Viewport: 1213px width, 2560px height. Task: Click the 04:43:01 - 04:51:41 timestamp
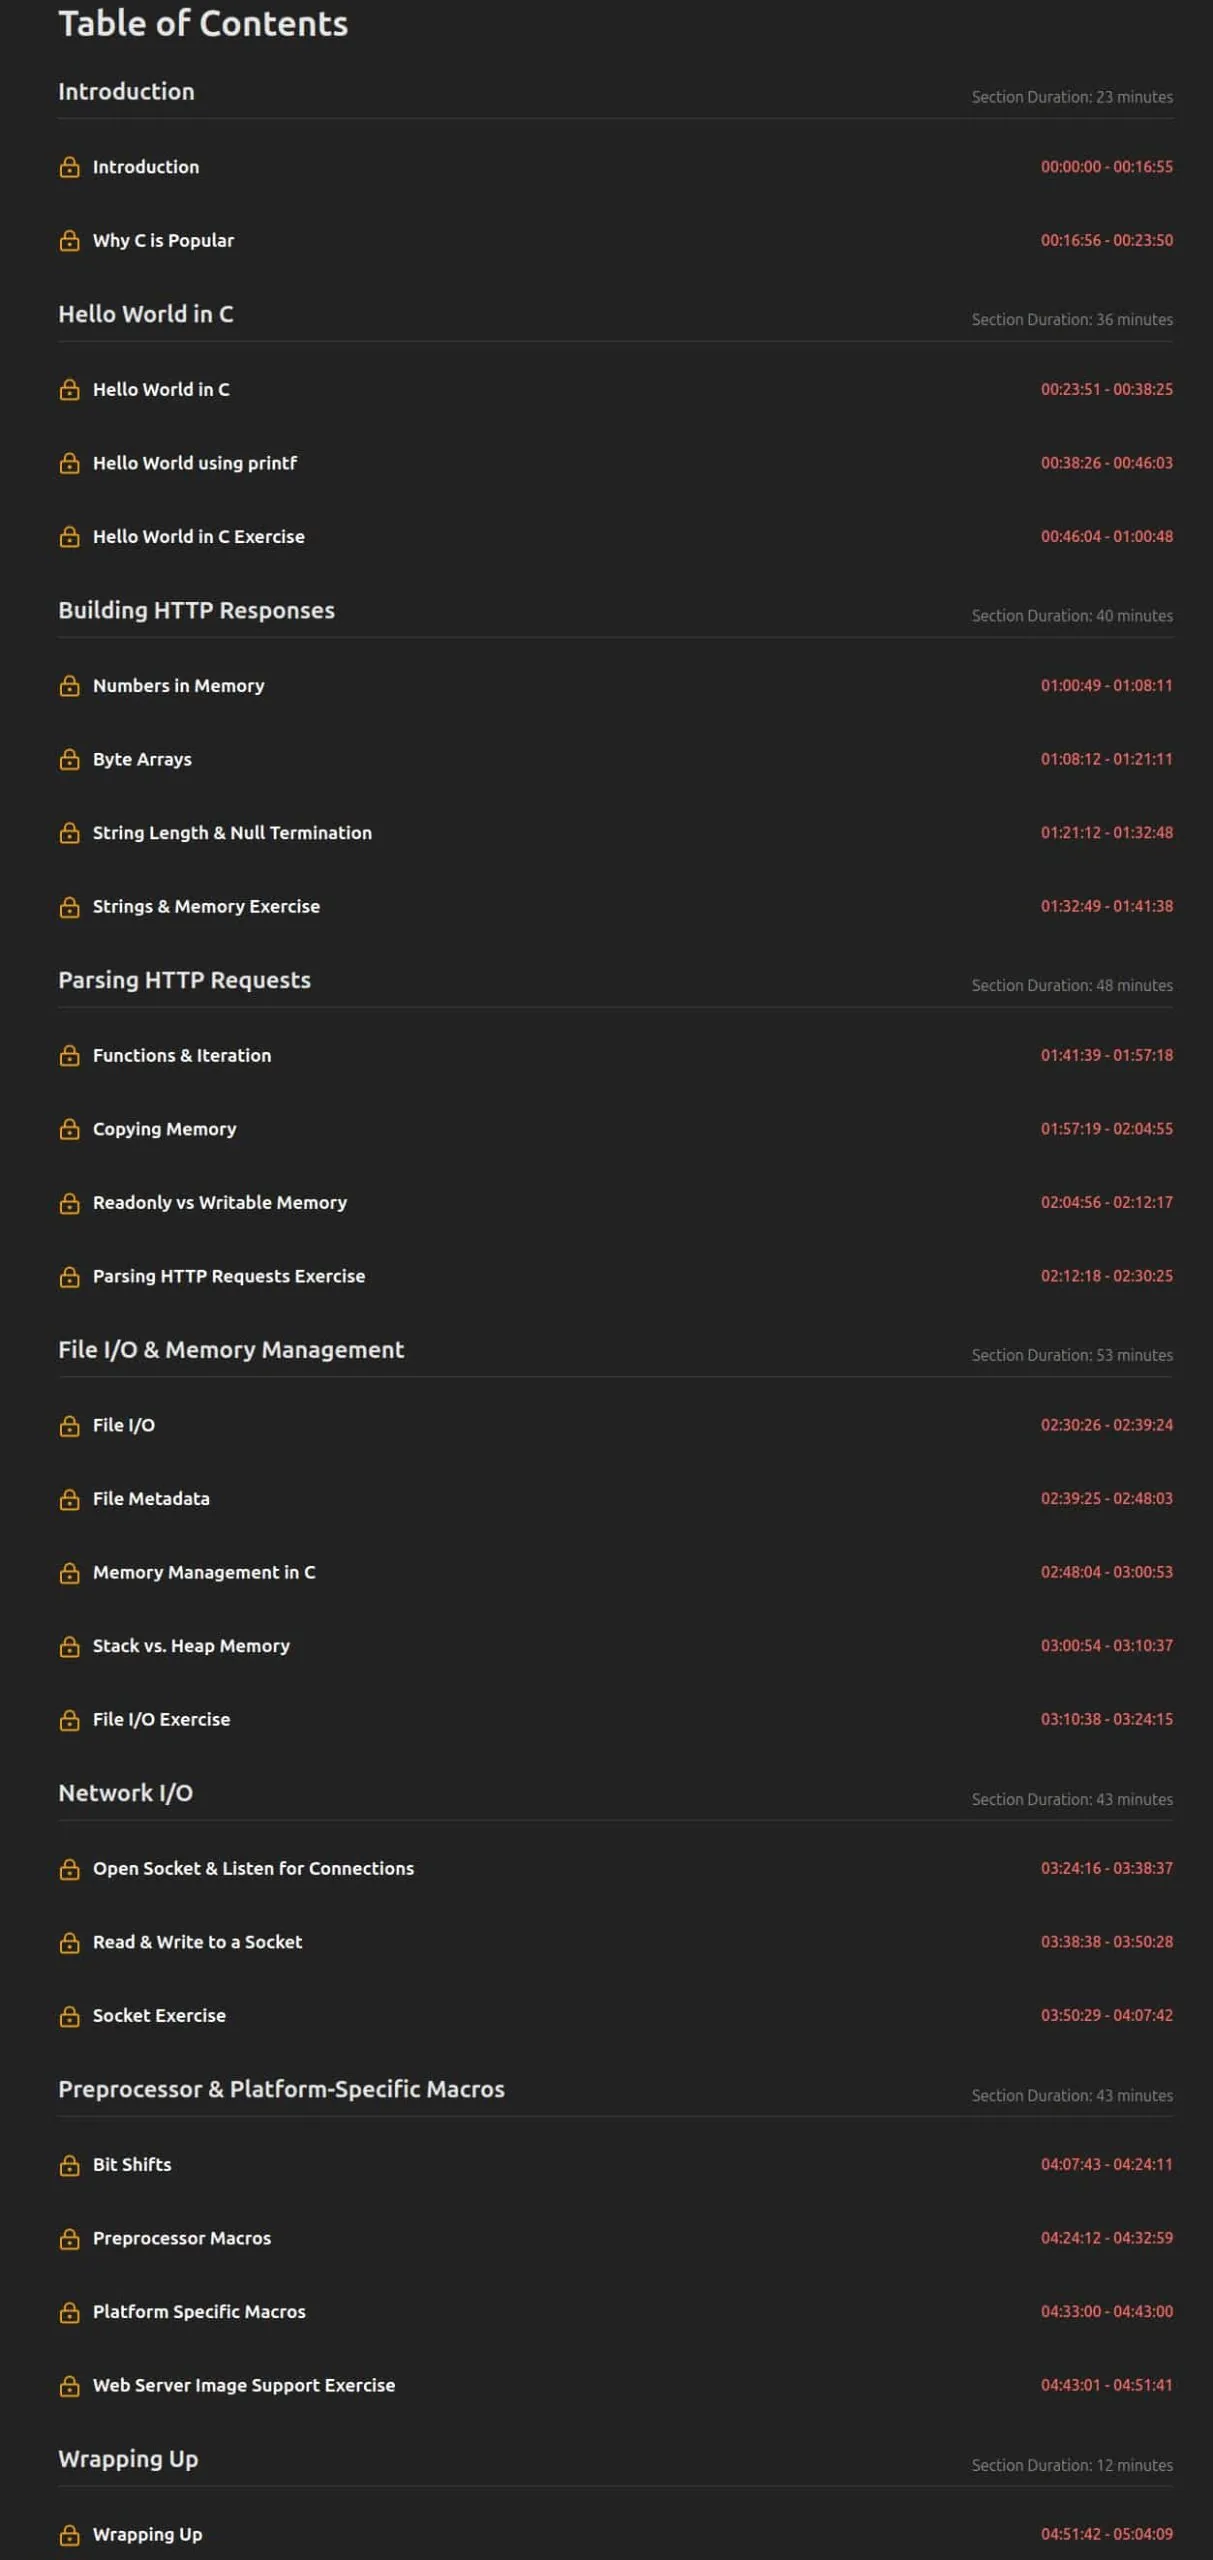click(x=1106, y=2385)
